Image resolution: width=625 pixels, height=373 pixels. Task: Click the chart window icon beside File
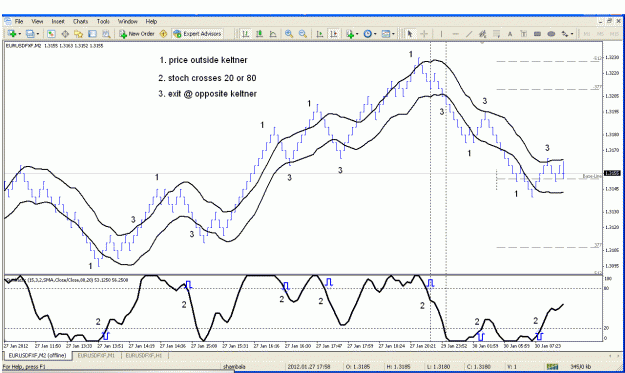tap(8, 21)
